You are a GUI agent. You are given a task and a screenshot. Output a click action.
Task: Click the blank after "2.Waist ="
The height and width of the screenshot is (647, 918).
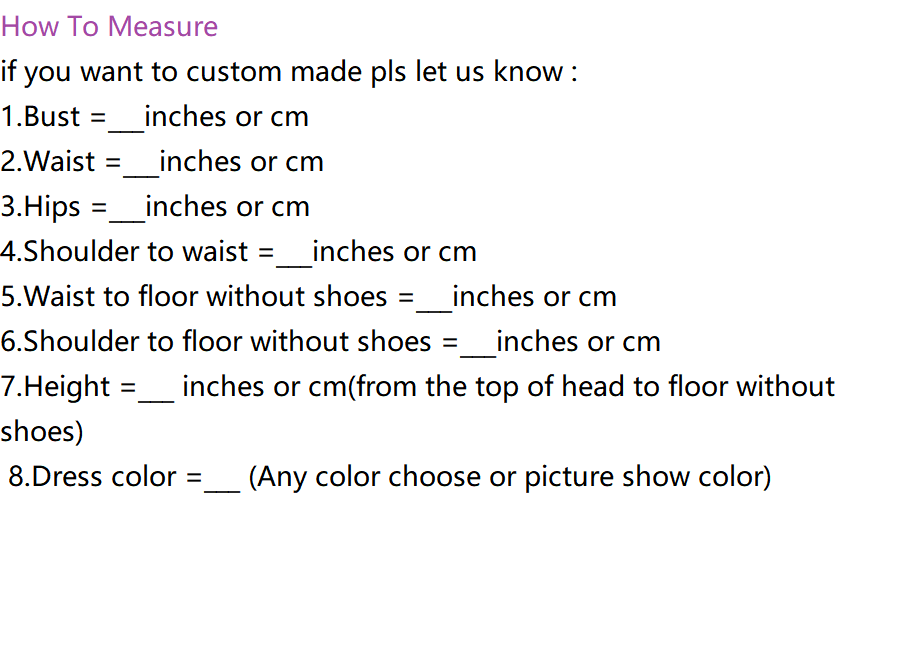141,165
